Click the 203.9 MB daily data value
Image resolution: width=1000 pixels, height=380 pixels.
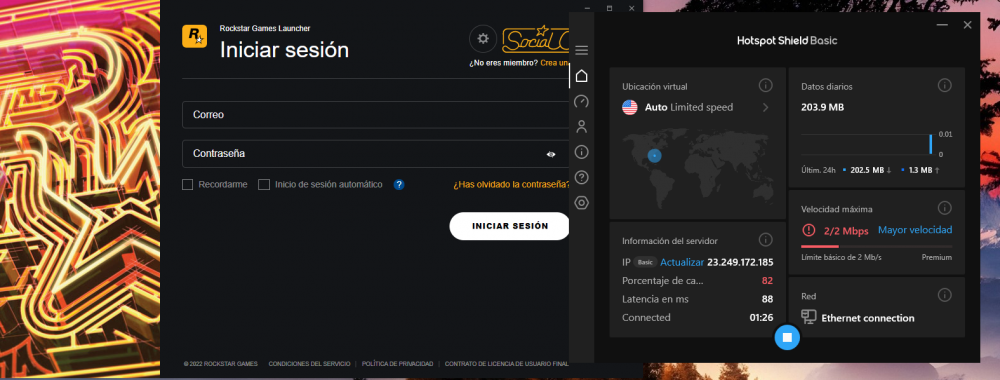pyautogui.click(x=823, y=108)
